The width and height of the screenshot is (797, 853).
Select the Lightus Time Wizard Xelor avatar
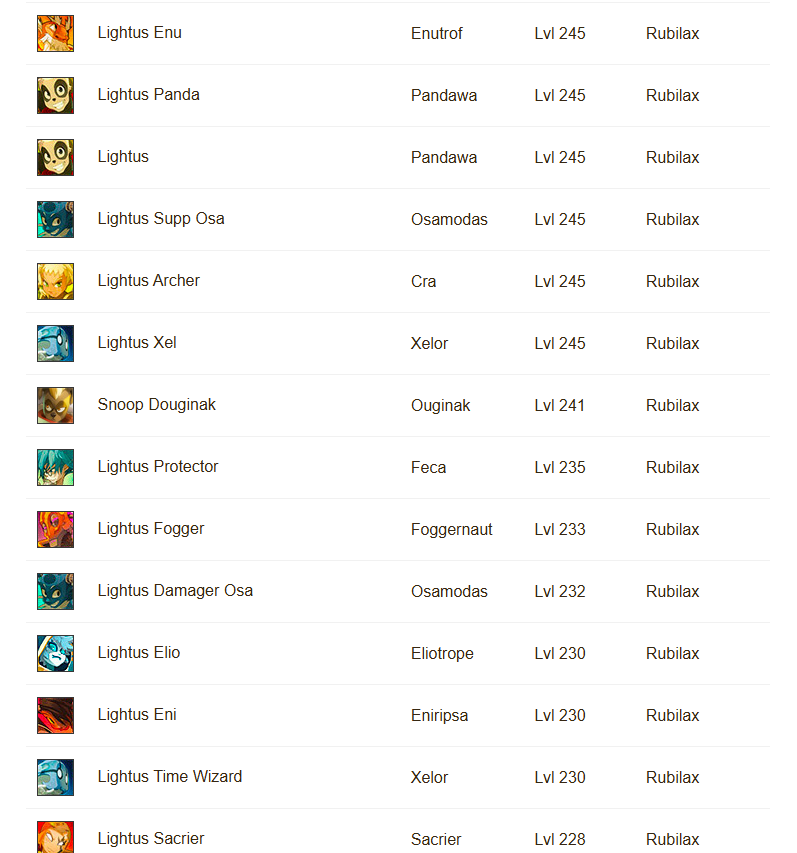click(55, 777)
